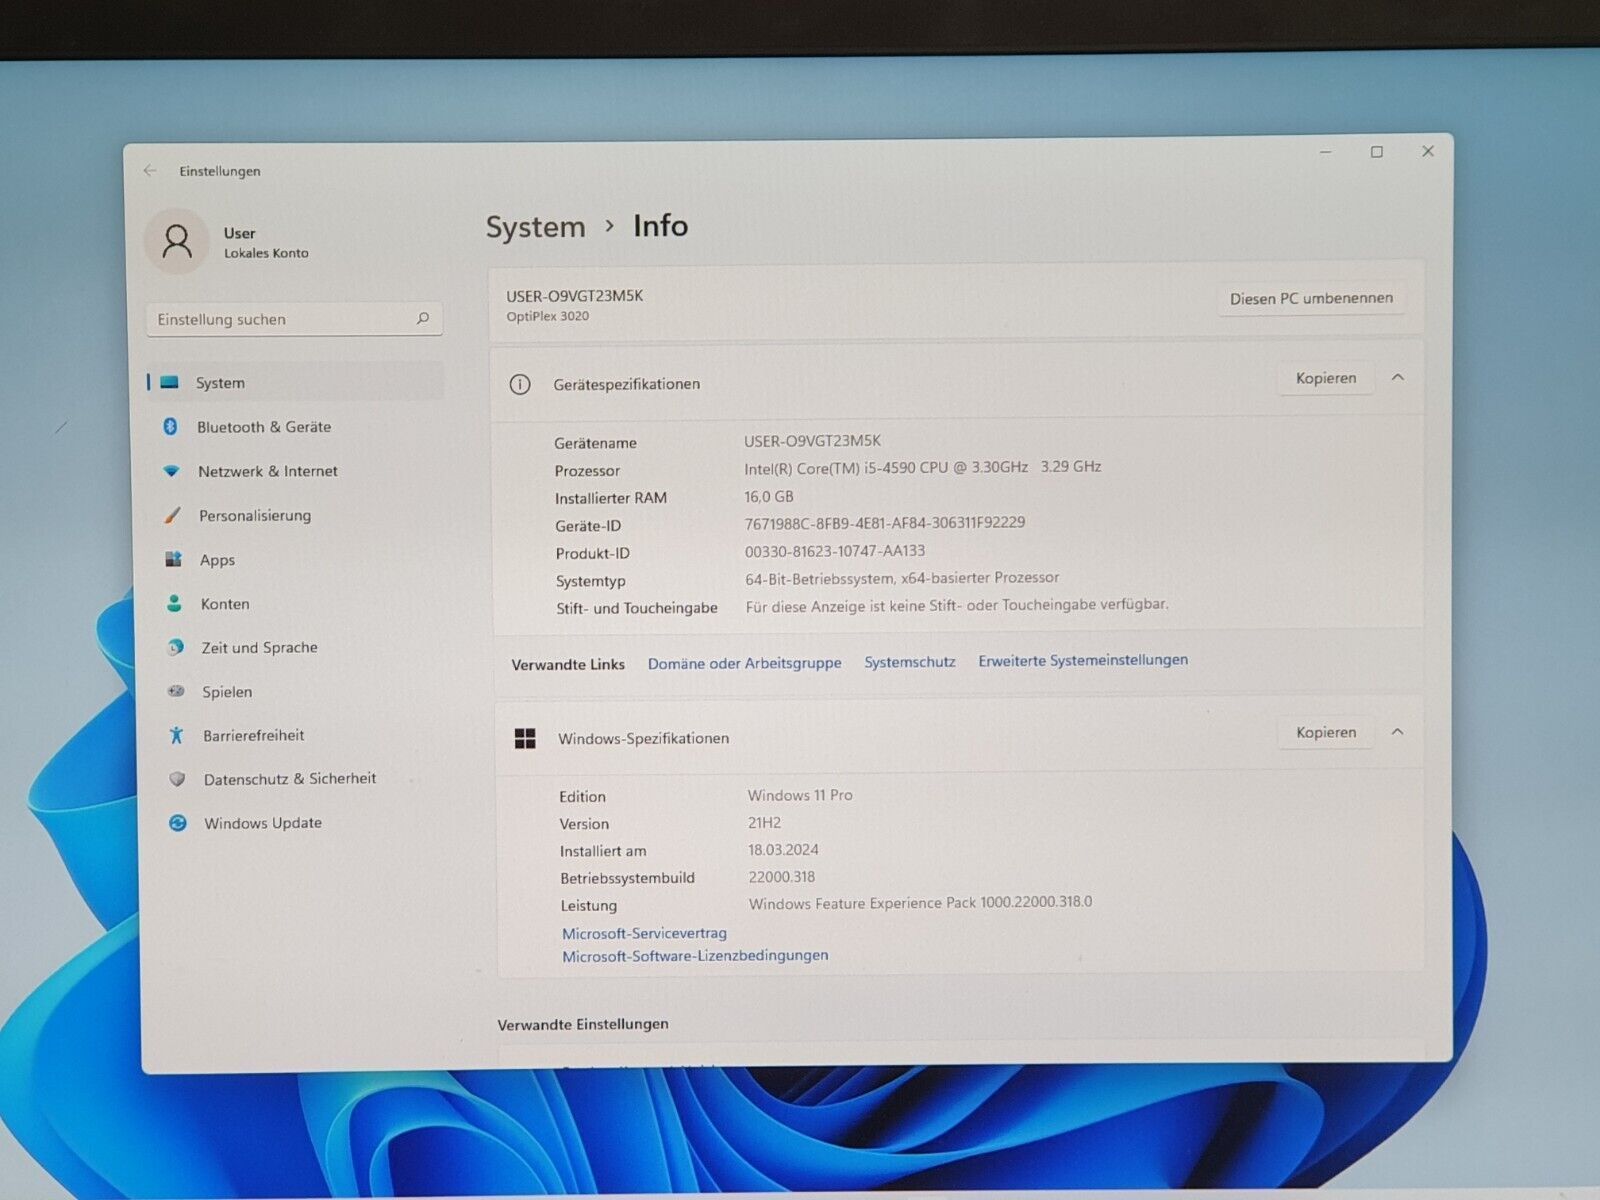Copy device specs with Kopieren button

1326,378
